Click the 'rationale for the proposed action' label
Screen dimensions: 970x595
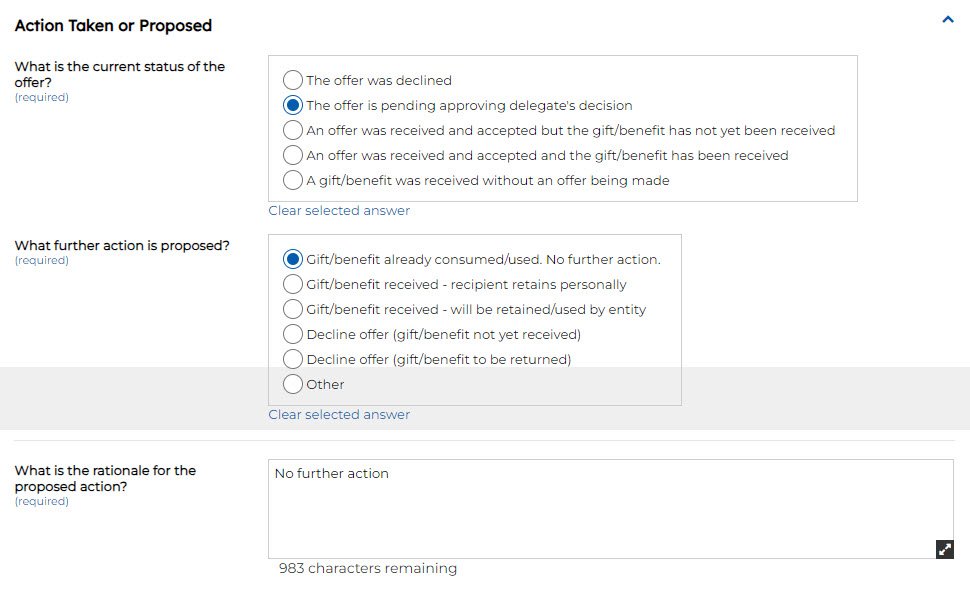[x=105, y=478]
